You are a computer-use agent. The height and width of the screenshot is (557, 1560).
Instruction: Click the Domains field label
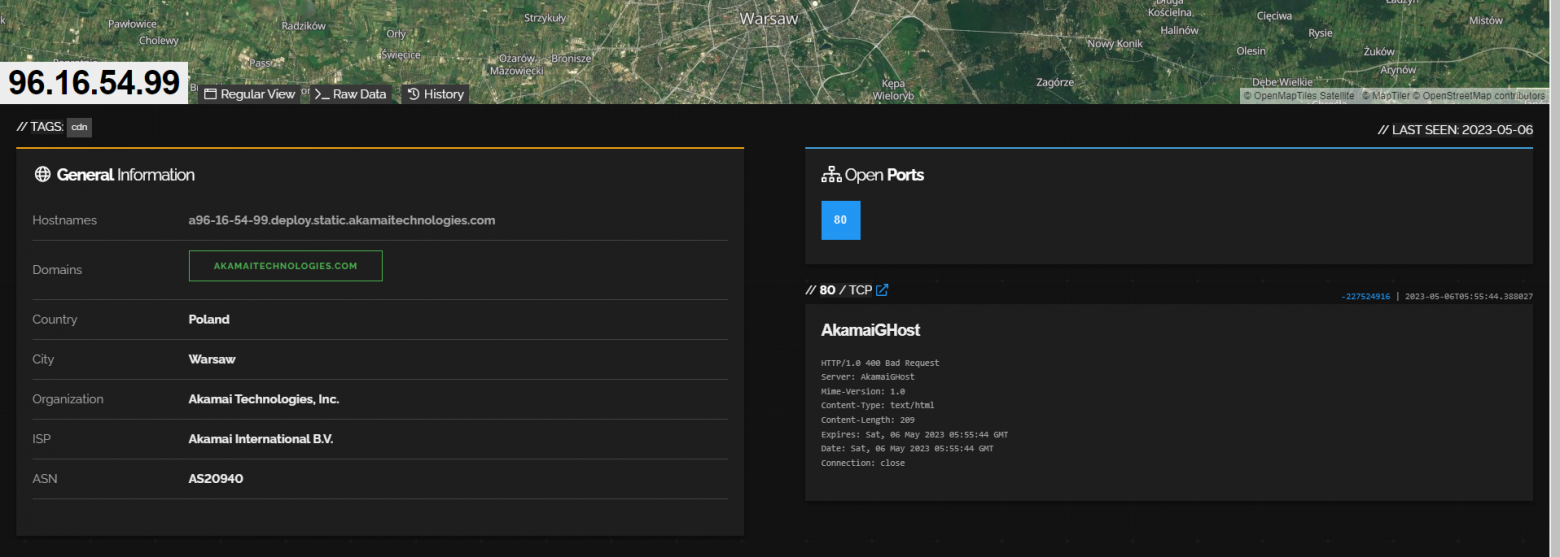tap(57, 270)
